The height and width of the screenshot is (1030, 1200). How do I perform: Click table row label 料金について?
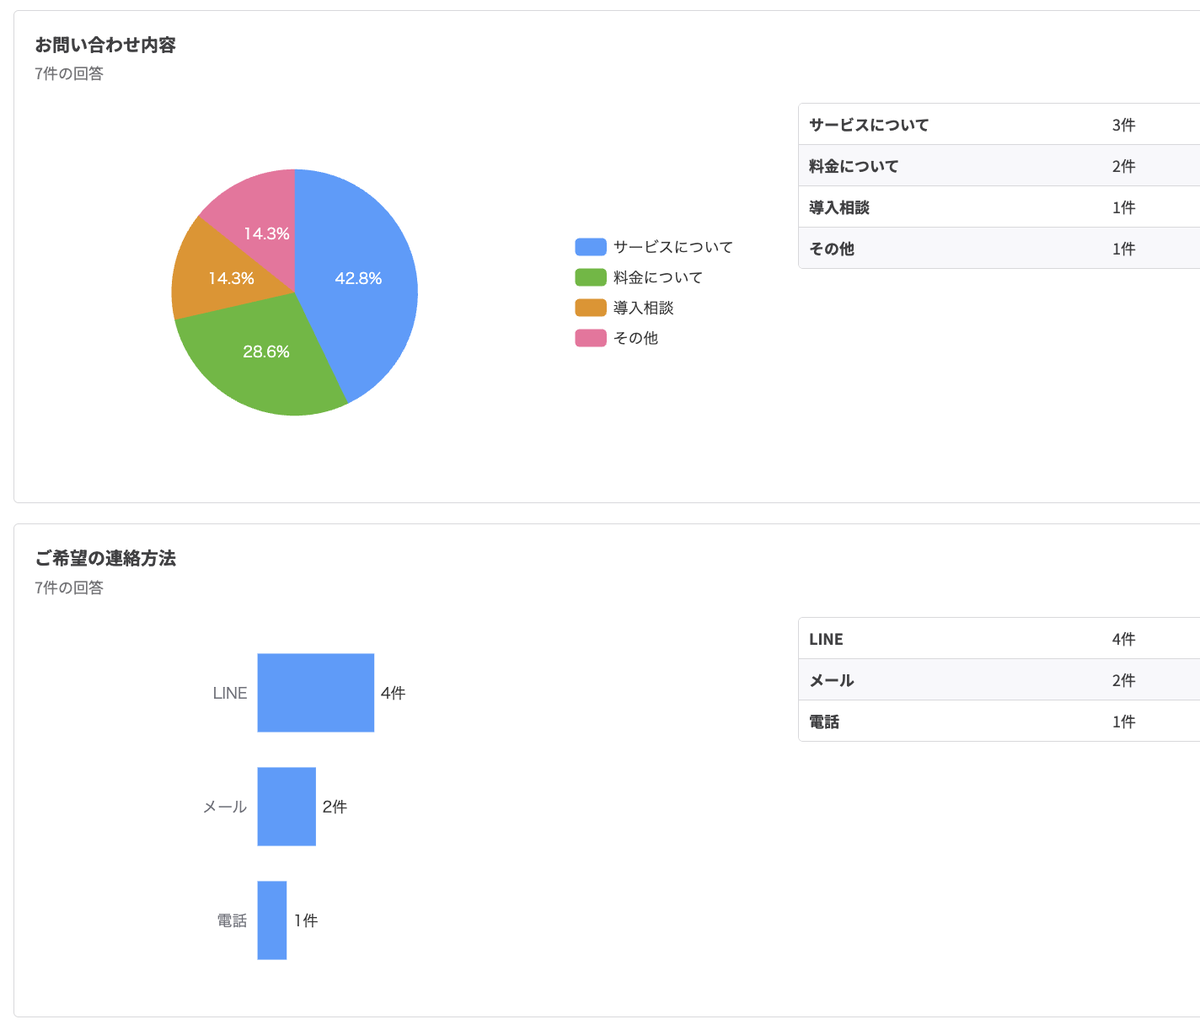854,166
